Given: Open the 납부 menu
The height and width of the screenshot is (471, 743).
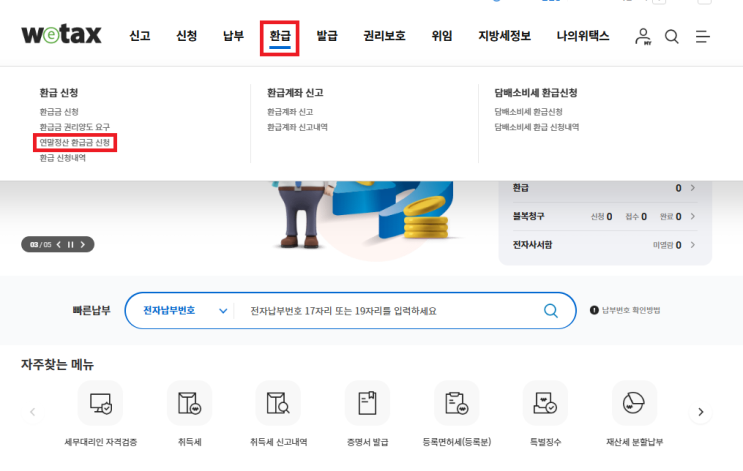Looking at the screenshot, I should [234, 36].
